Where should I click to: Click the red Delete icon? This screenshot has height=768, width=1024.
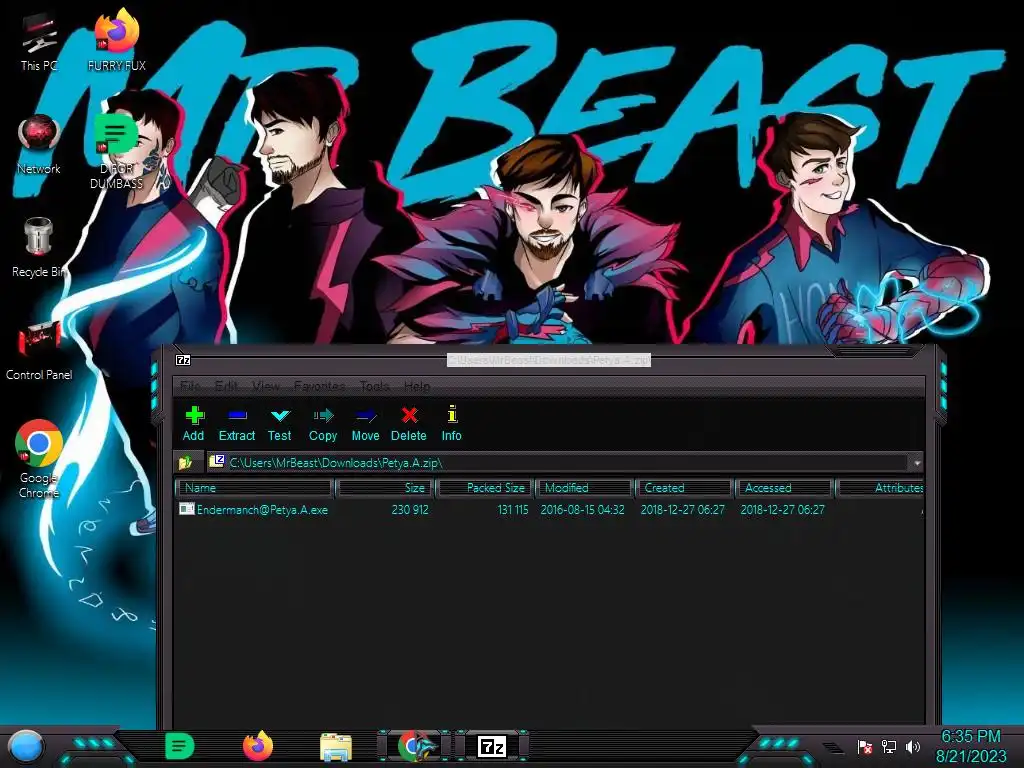pyautogui.click(x=409, y=424)
